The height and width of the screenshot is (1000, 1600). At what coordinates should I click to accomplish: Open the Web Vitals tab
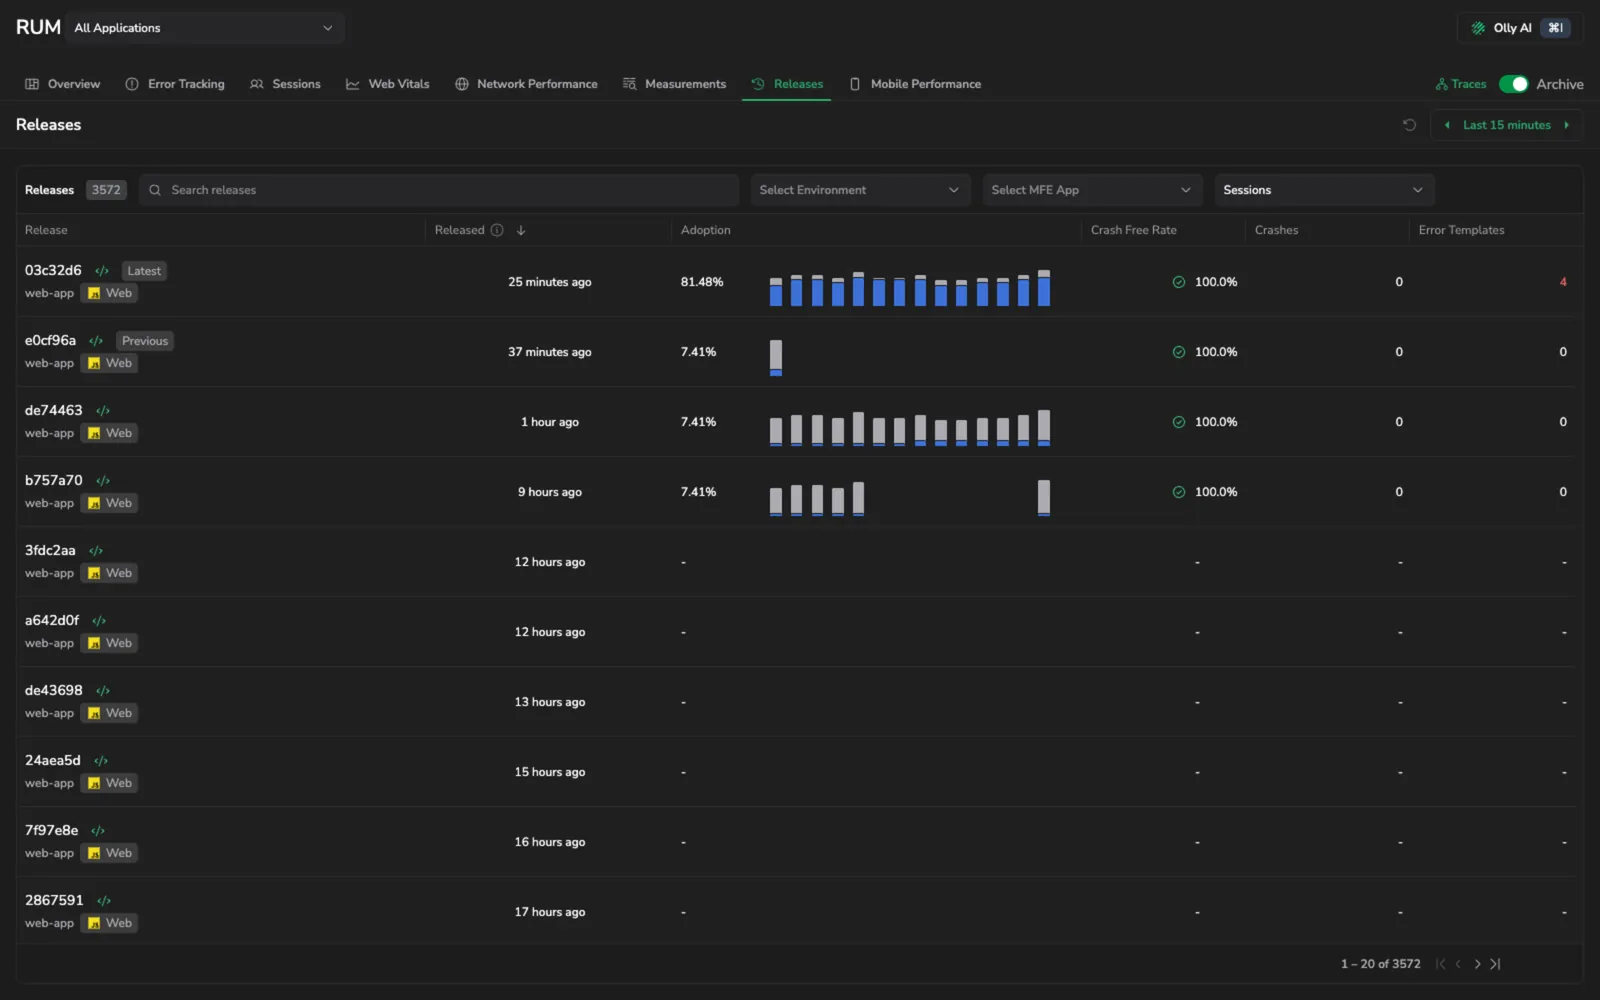(x=388, y=84)
